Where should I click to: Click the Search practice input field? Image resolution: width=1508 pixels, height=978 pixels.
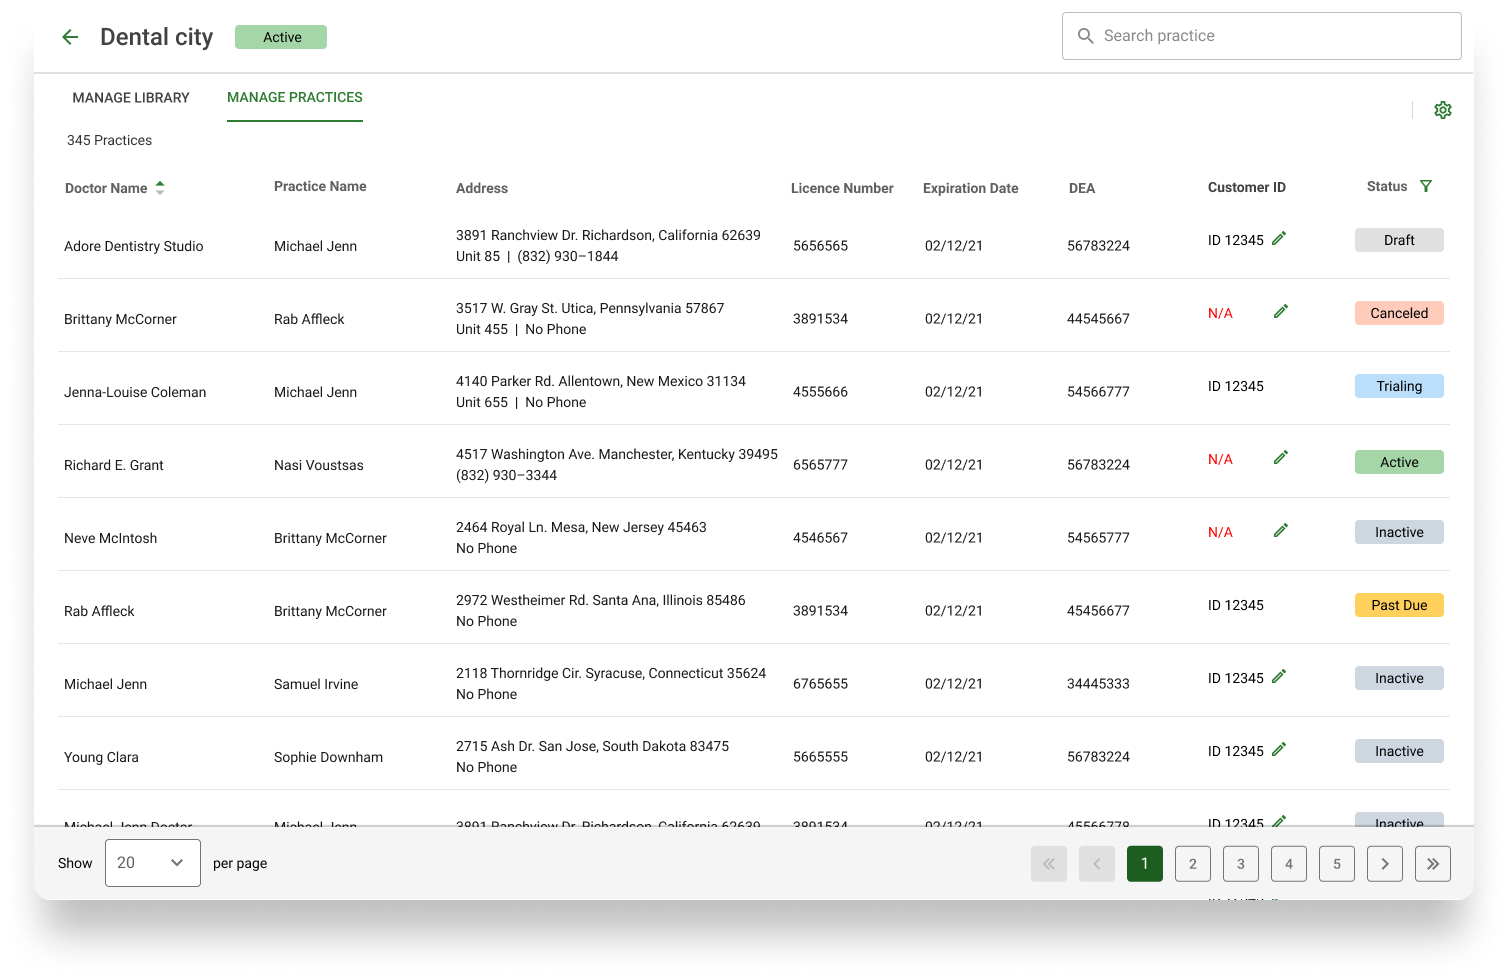click(x=1262, y=36)
